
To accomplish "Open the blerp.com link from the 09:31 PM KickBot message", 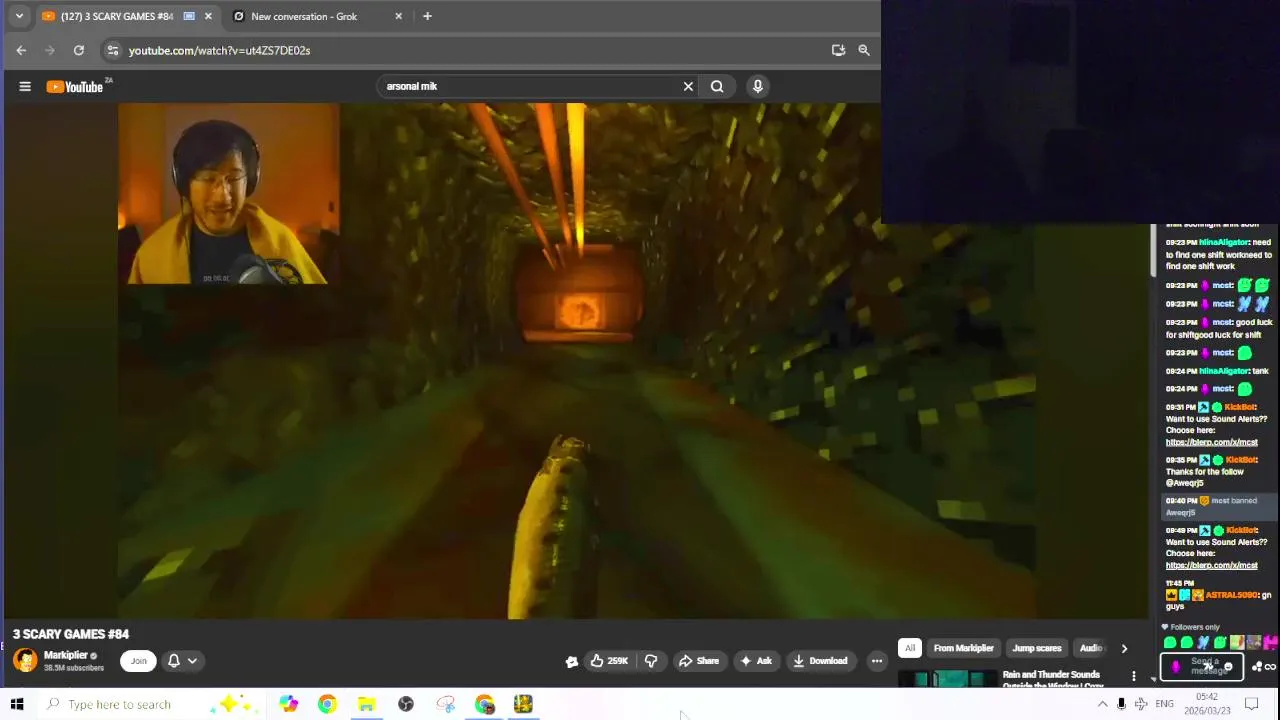I will pyautogui.click(x=1211, y=442).
